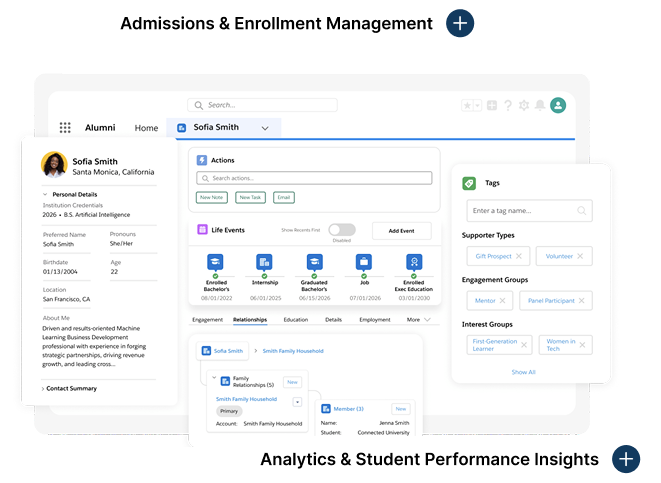
Task: Click the favorites star icon
Action: coord(467,105)
